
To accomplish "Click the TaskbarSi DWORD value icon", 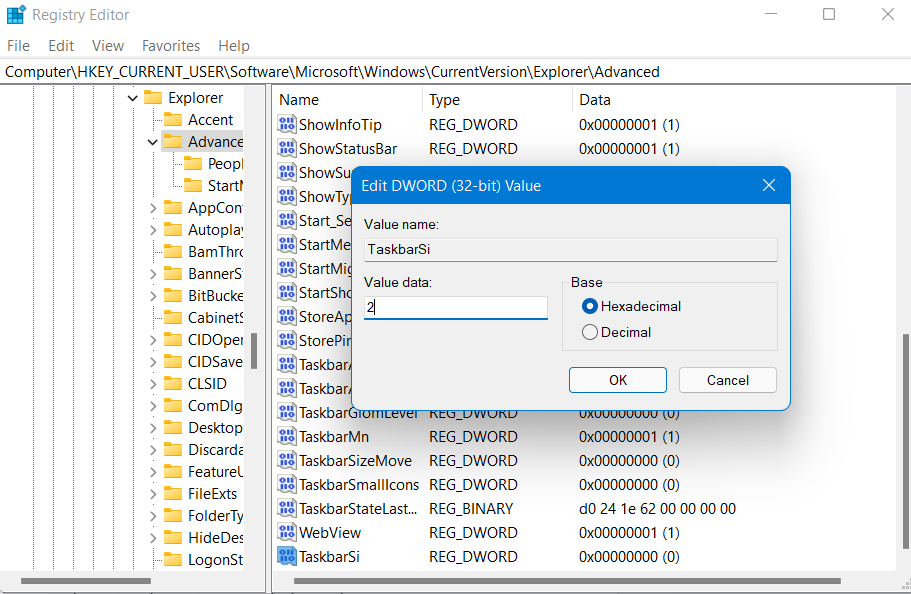I will pos(287,557).
